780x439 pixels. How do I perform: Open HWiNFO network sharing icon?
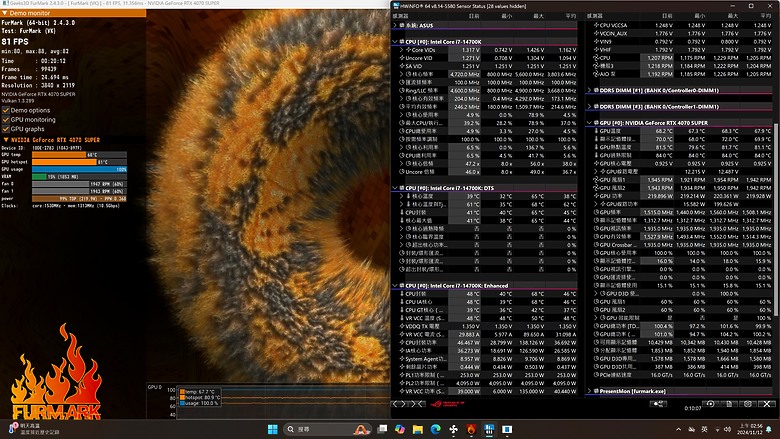pyautogui.click(x=659, y=404)
